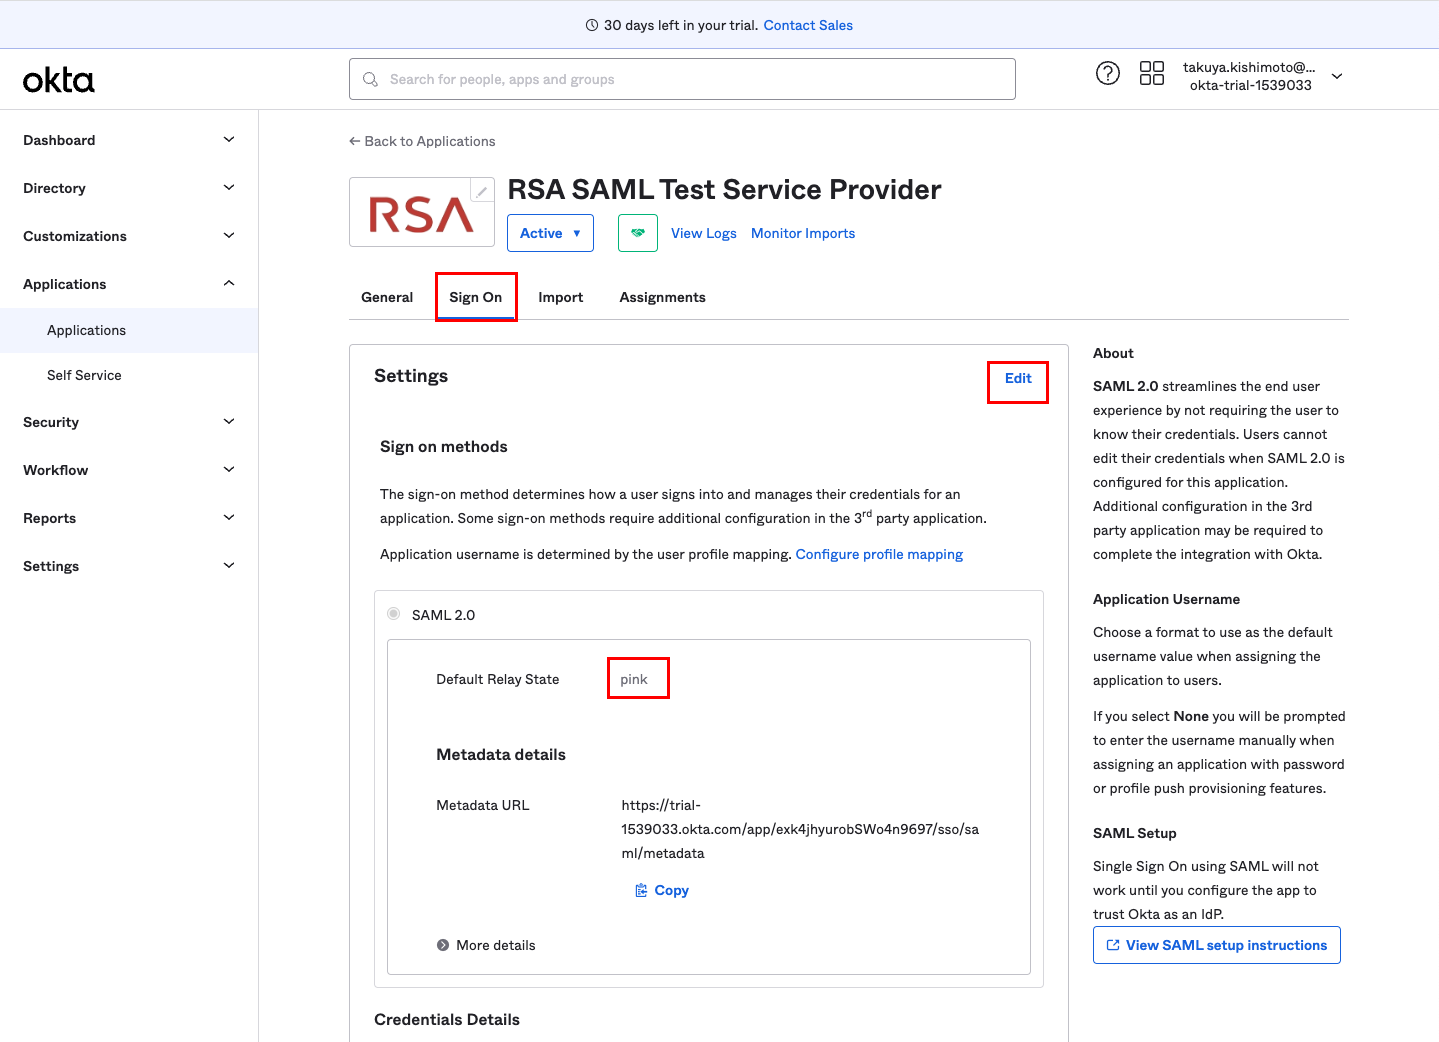Image resolution: width=1439 pixels, height=1042 pixels.
Task: Switch to the General tab
Action: 387,297
